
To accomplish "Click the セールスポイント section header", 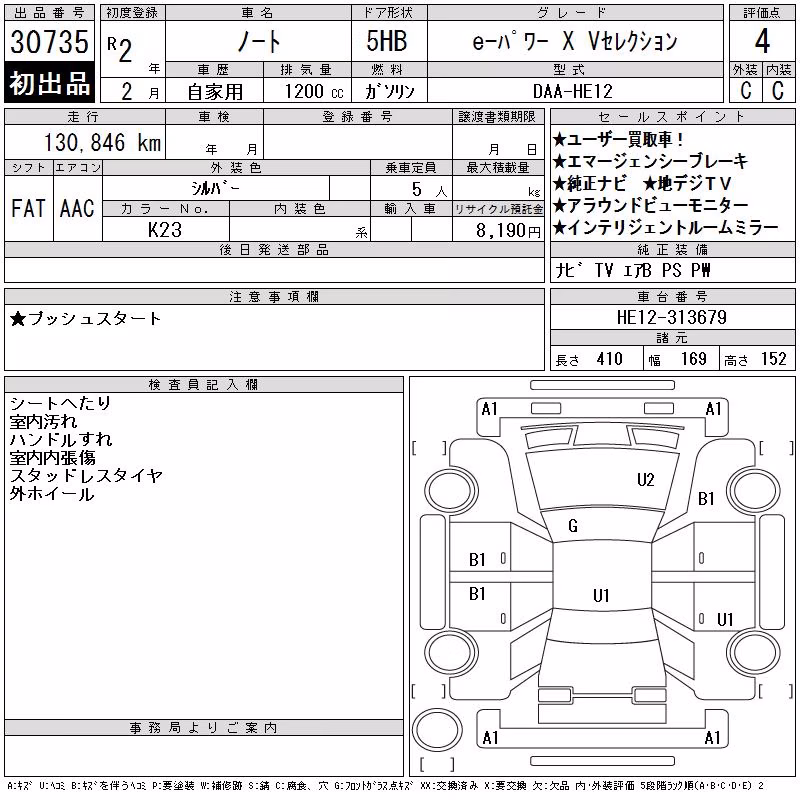I will coord(672,117).
